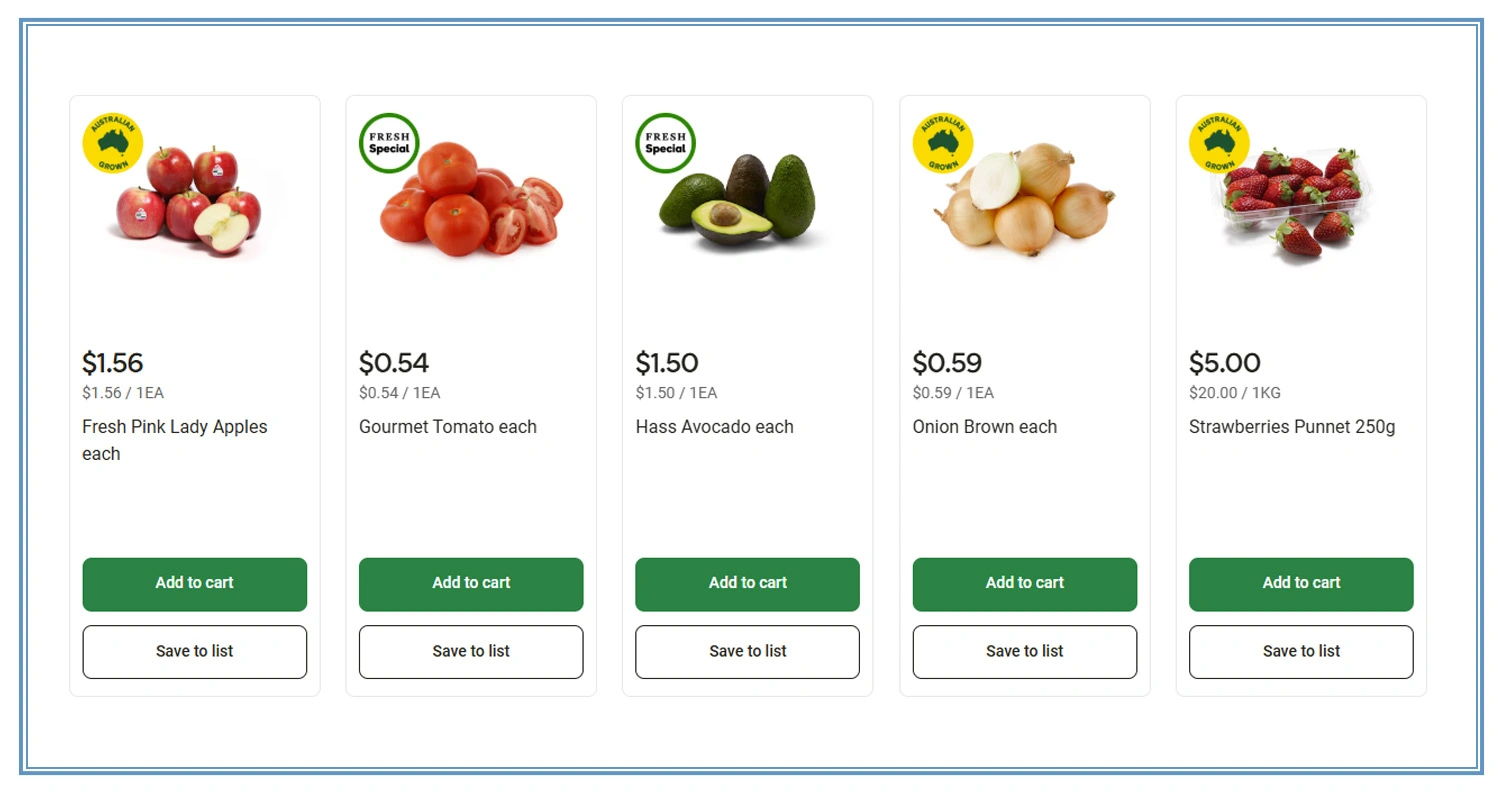This screenshot has height=793, width=1503.
Task: Save Gourmet Tomato to list
Action: click(471, 651)
